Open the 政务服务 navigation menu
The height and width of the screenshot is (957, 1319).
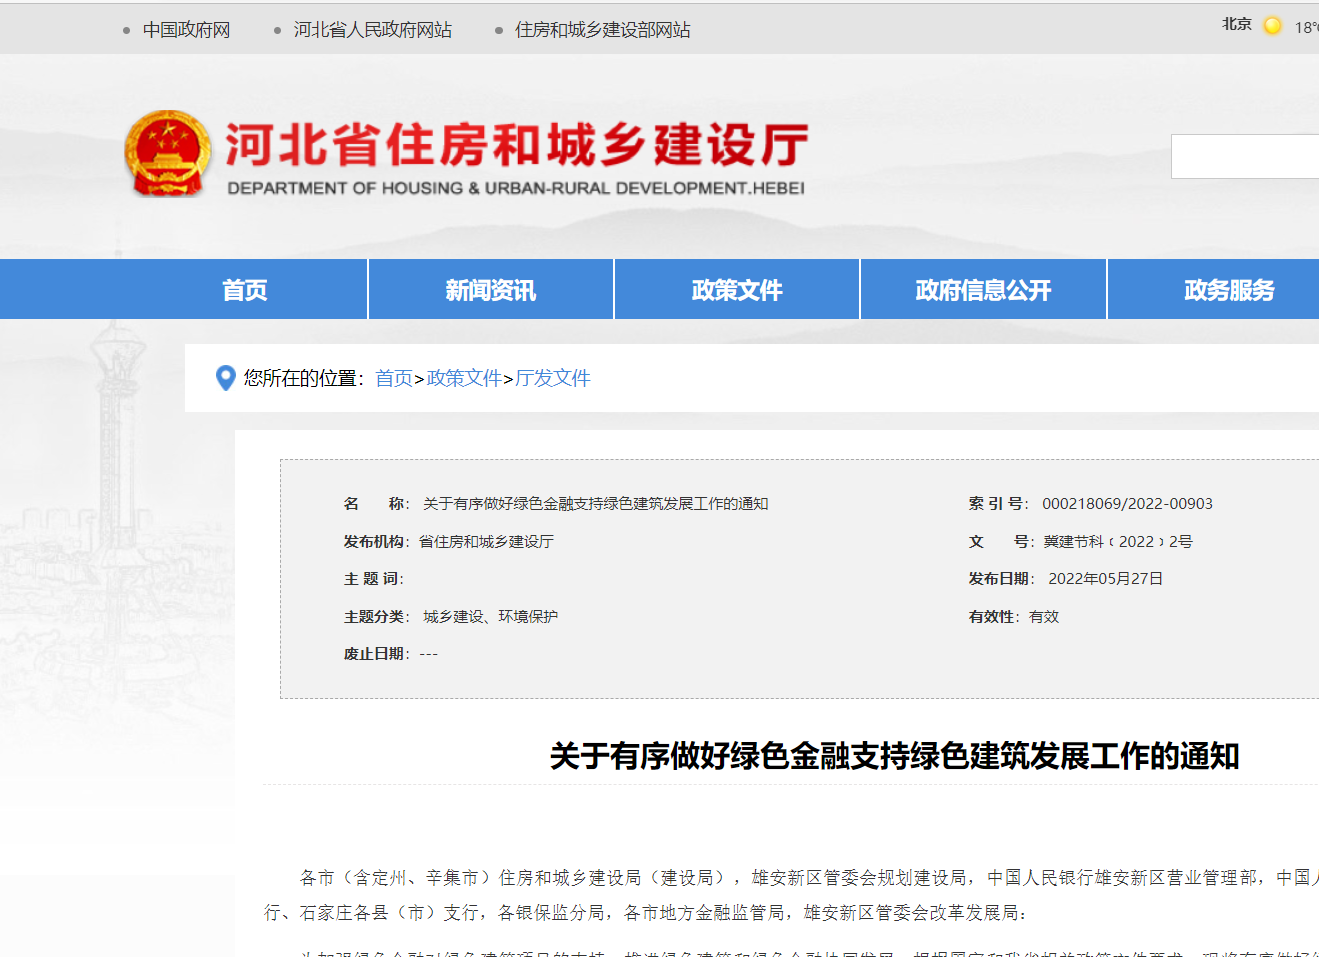(x=1228, y=289)
